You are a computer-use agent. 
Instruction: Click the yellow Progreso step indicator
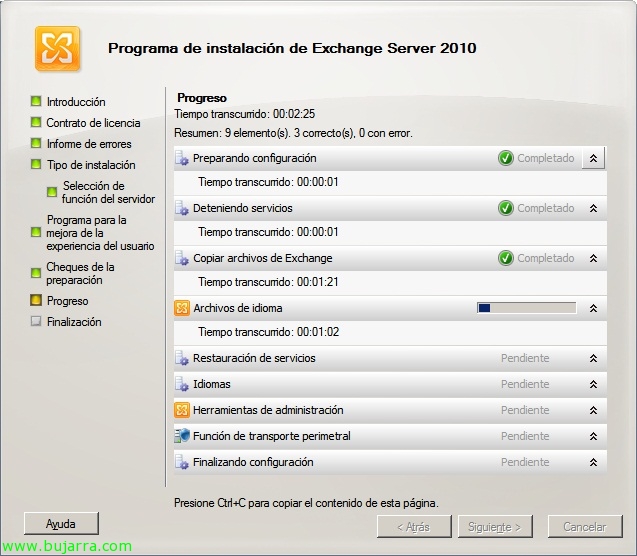tap(36, 300)
